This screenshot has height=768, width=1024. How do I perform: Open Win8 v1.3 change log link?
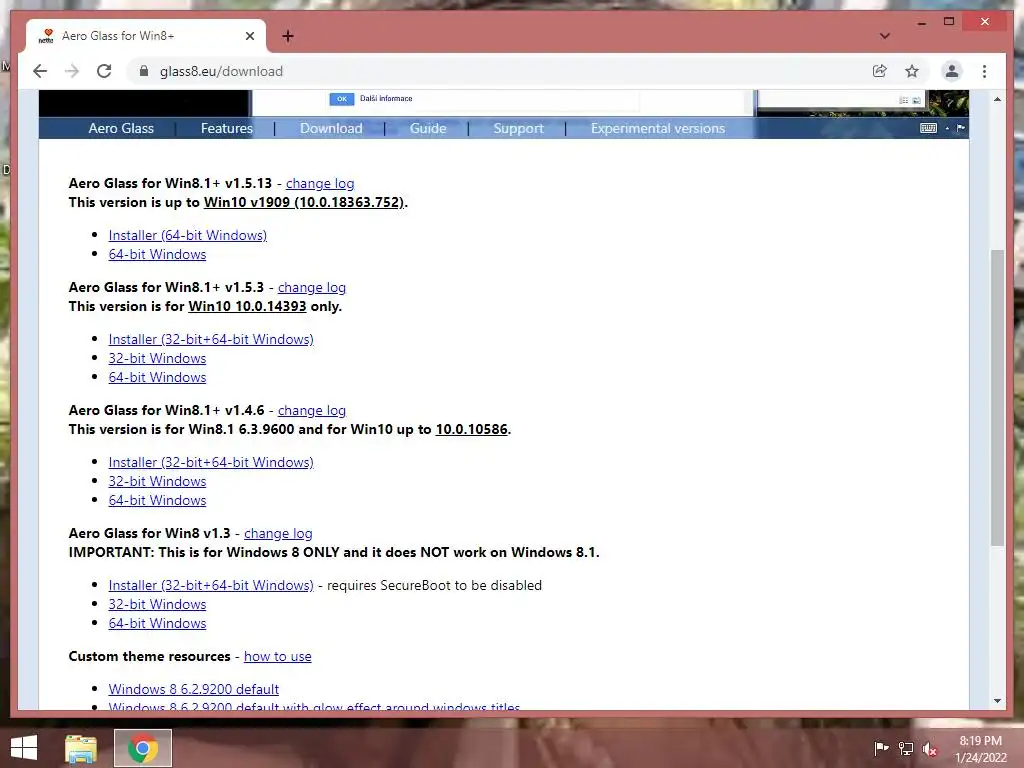coord(278,533)
